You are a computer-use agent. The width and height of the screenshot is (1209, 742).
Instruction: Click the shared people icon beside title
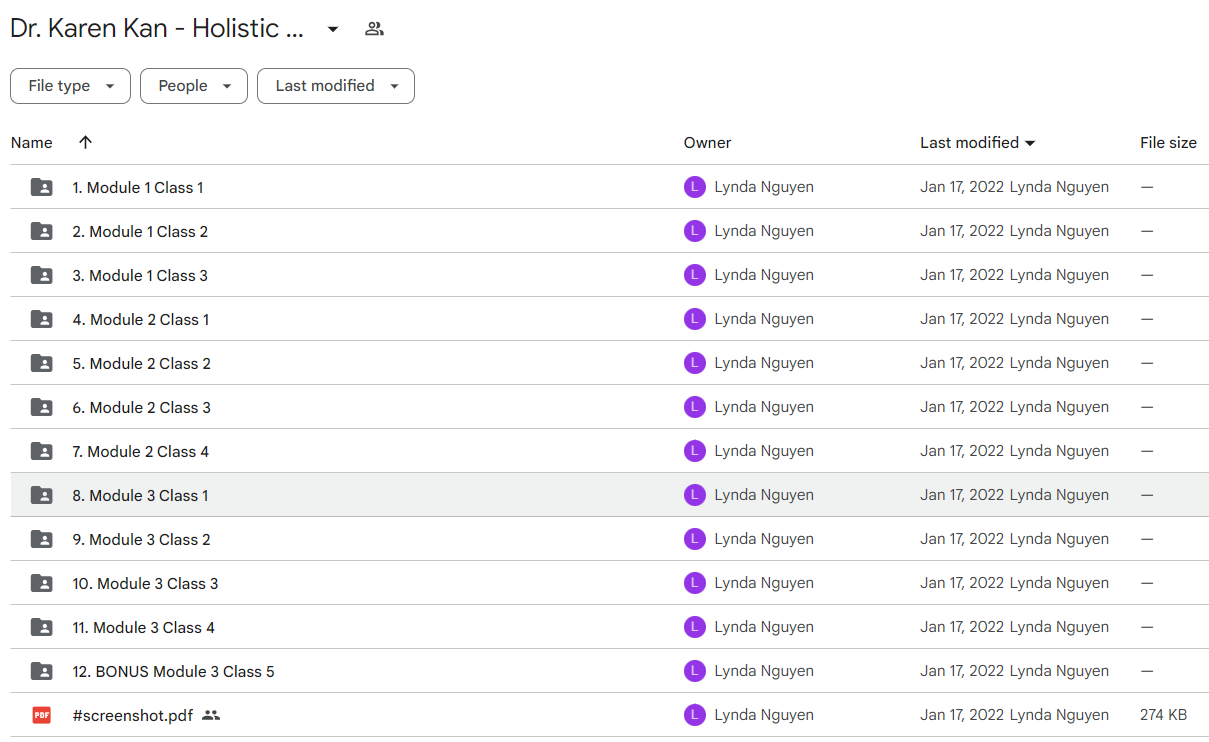point(374,29)
